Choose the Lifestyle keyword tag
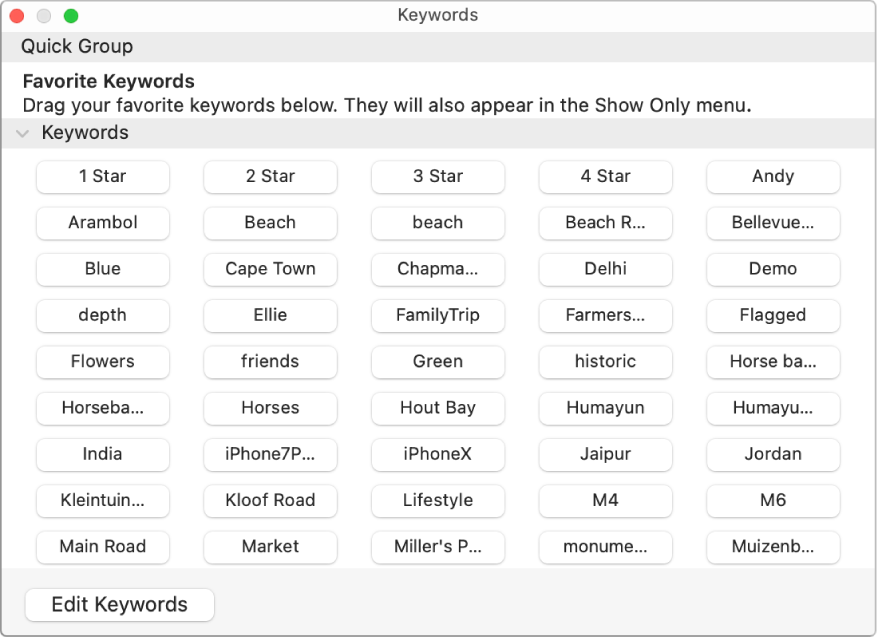 click(x=438, y=501)
